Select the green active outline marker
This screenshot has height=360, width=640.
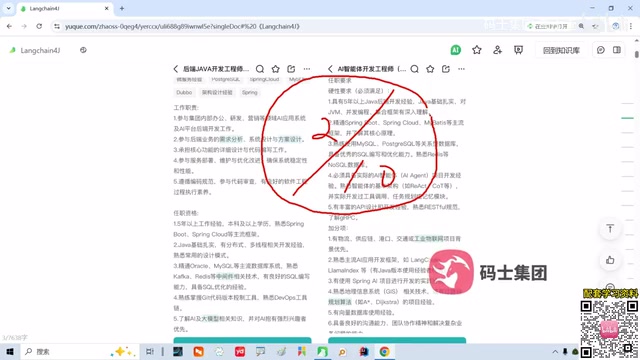pyautogui.click(x=627, y=118)
